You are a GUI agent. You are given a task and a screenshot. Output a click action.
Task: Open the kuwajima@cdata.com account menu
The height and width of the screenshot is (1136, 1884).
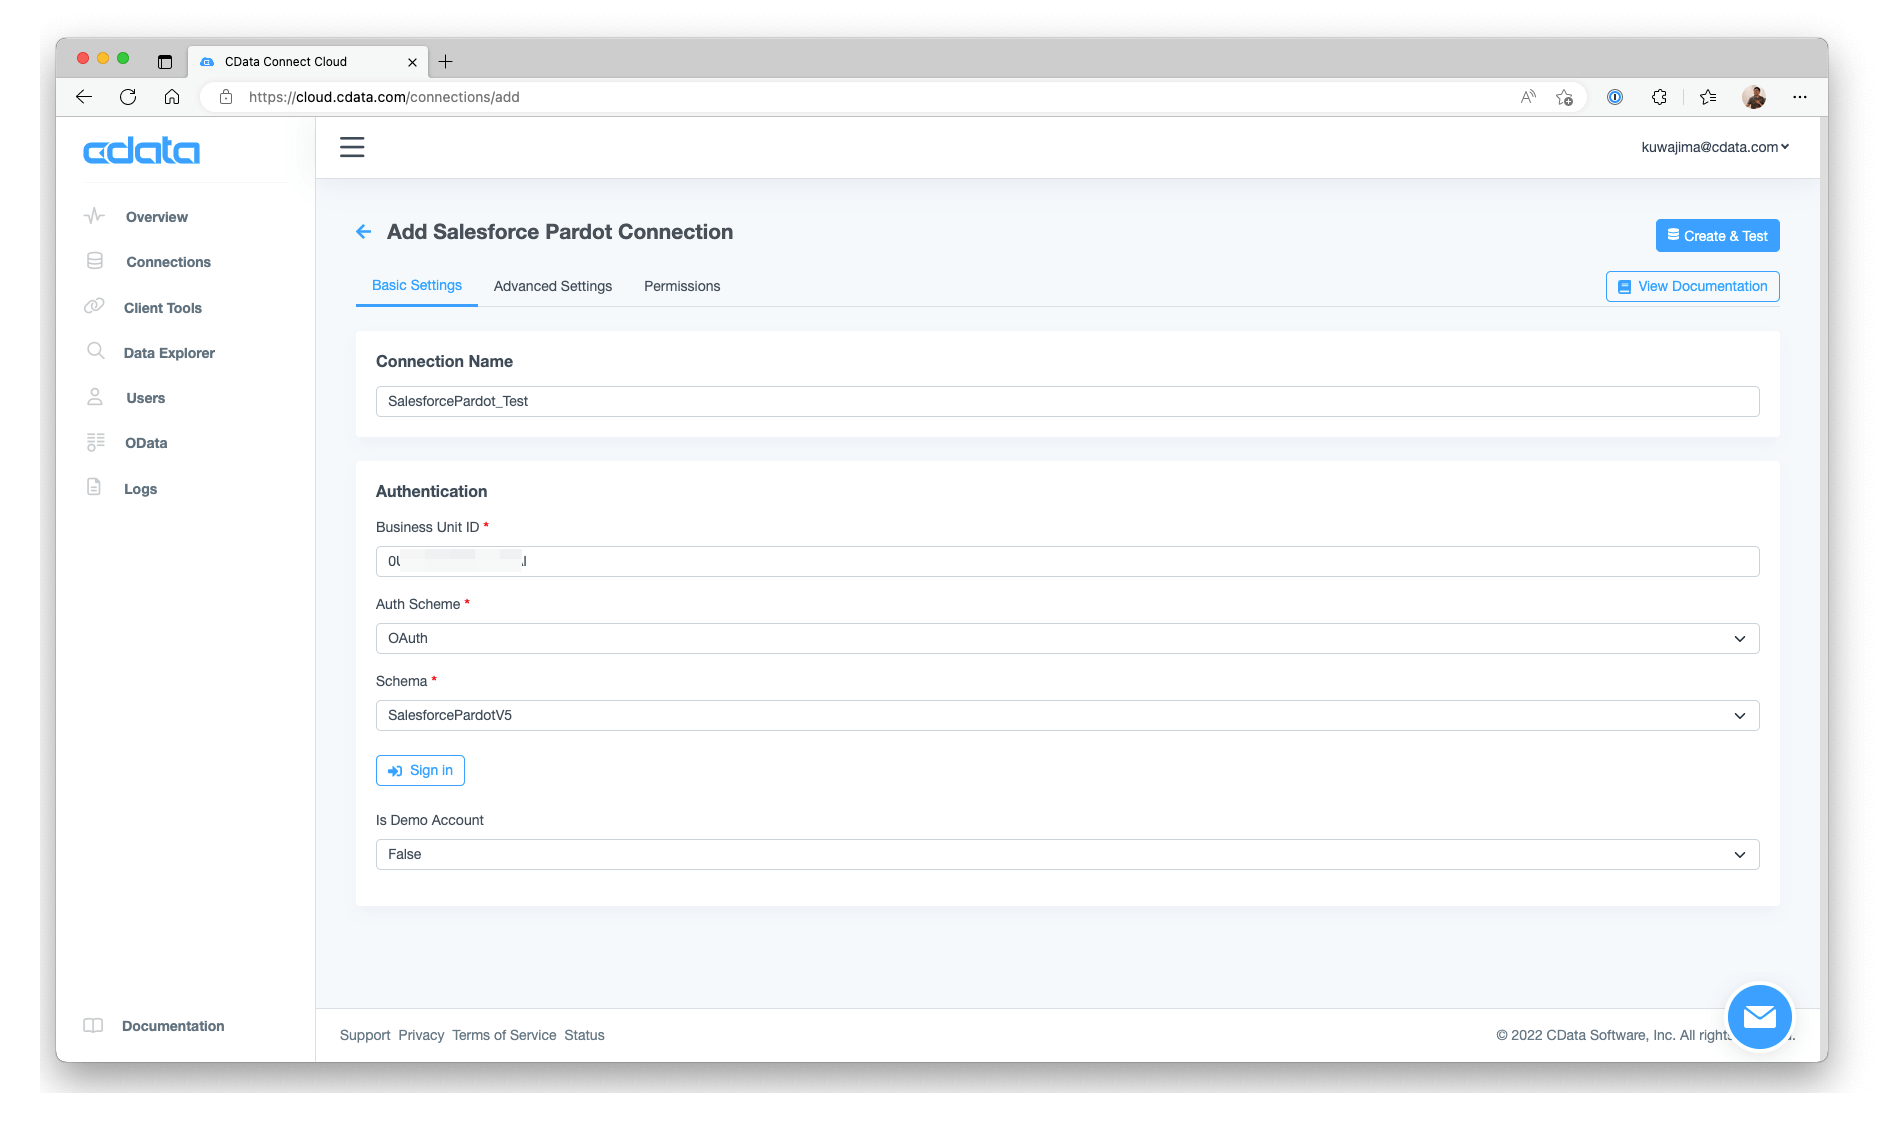pos(1715,147)
